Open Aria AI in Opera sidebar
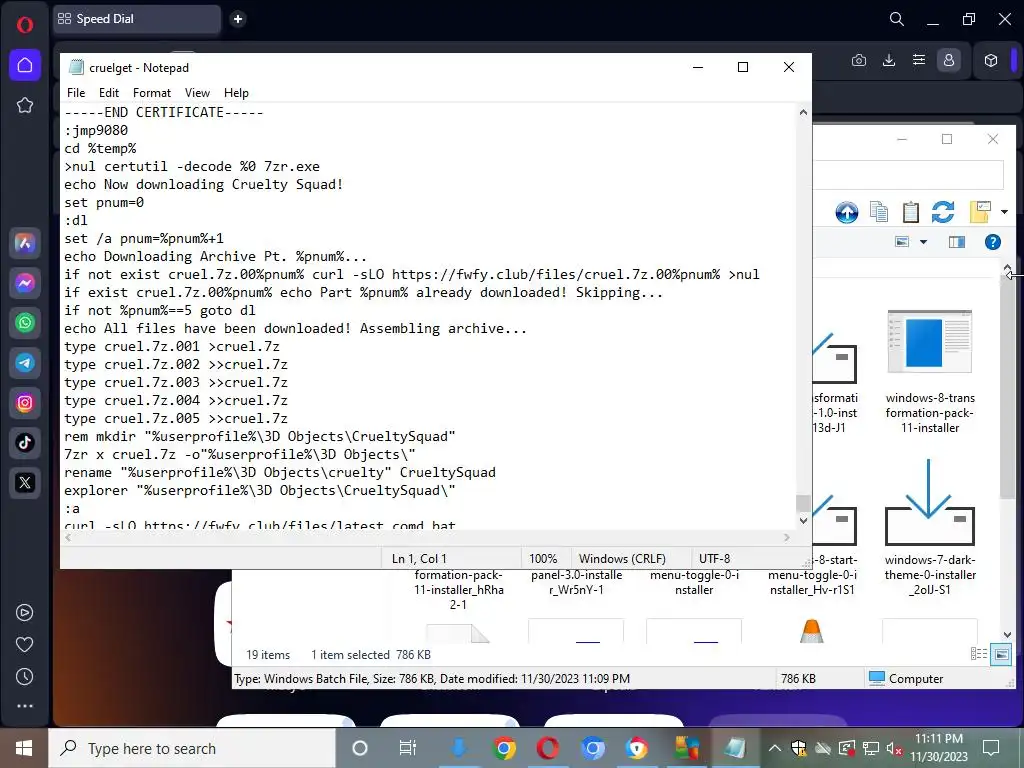This screenshot has height=768, width=1024. tap(25, 243)
